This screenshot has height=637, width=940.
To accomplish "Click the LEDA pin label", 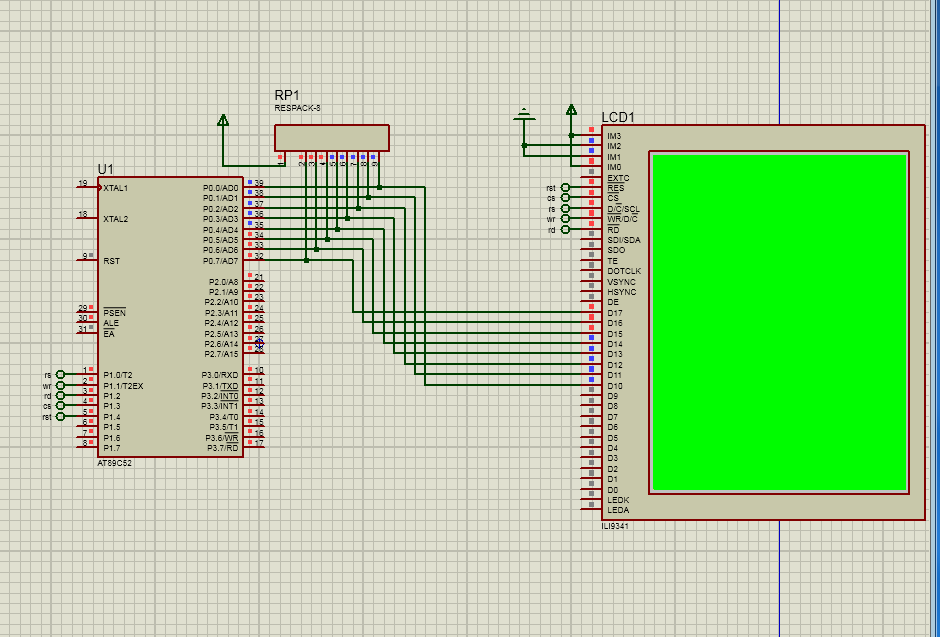I will (x=618, y=511).
